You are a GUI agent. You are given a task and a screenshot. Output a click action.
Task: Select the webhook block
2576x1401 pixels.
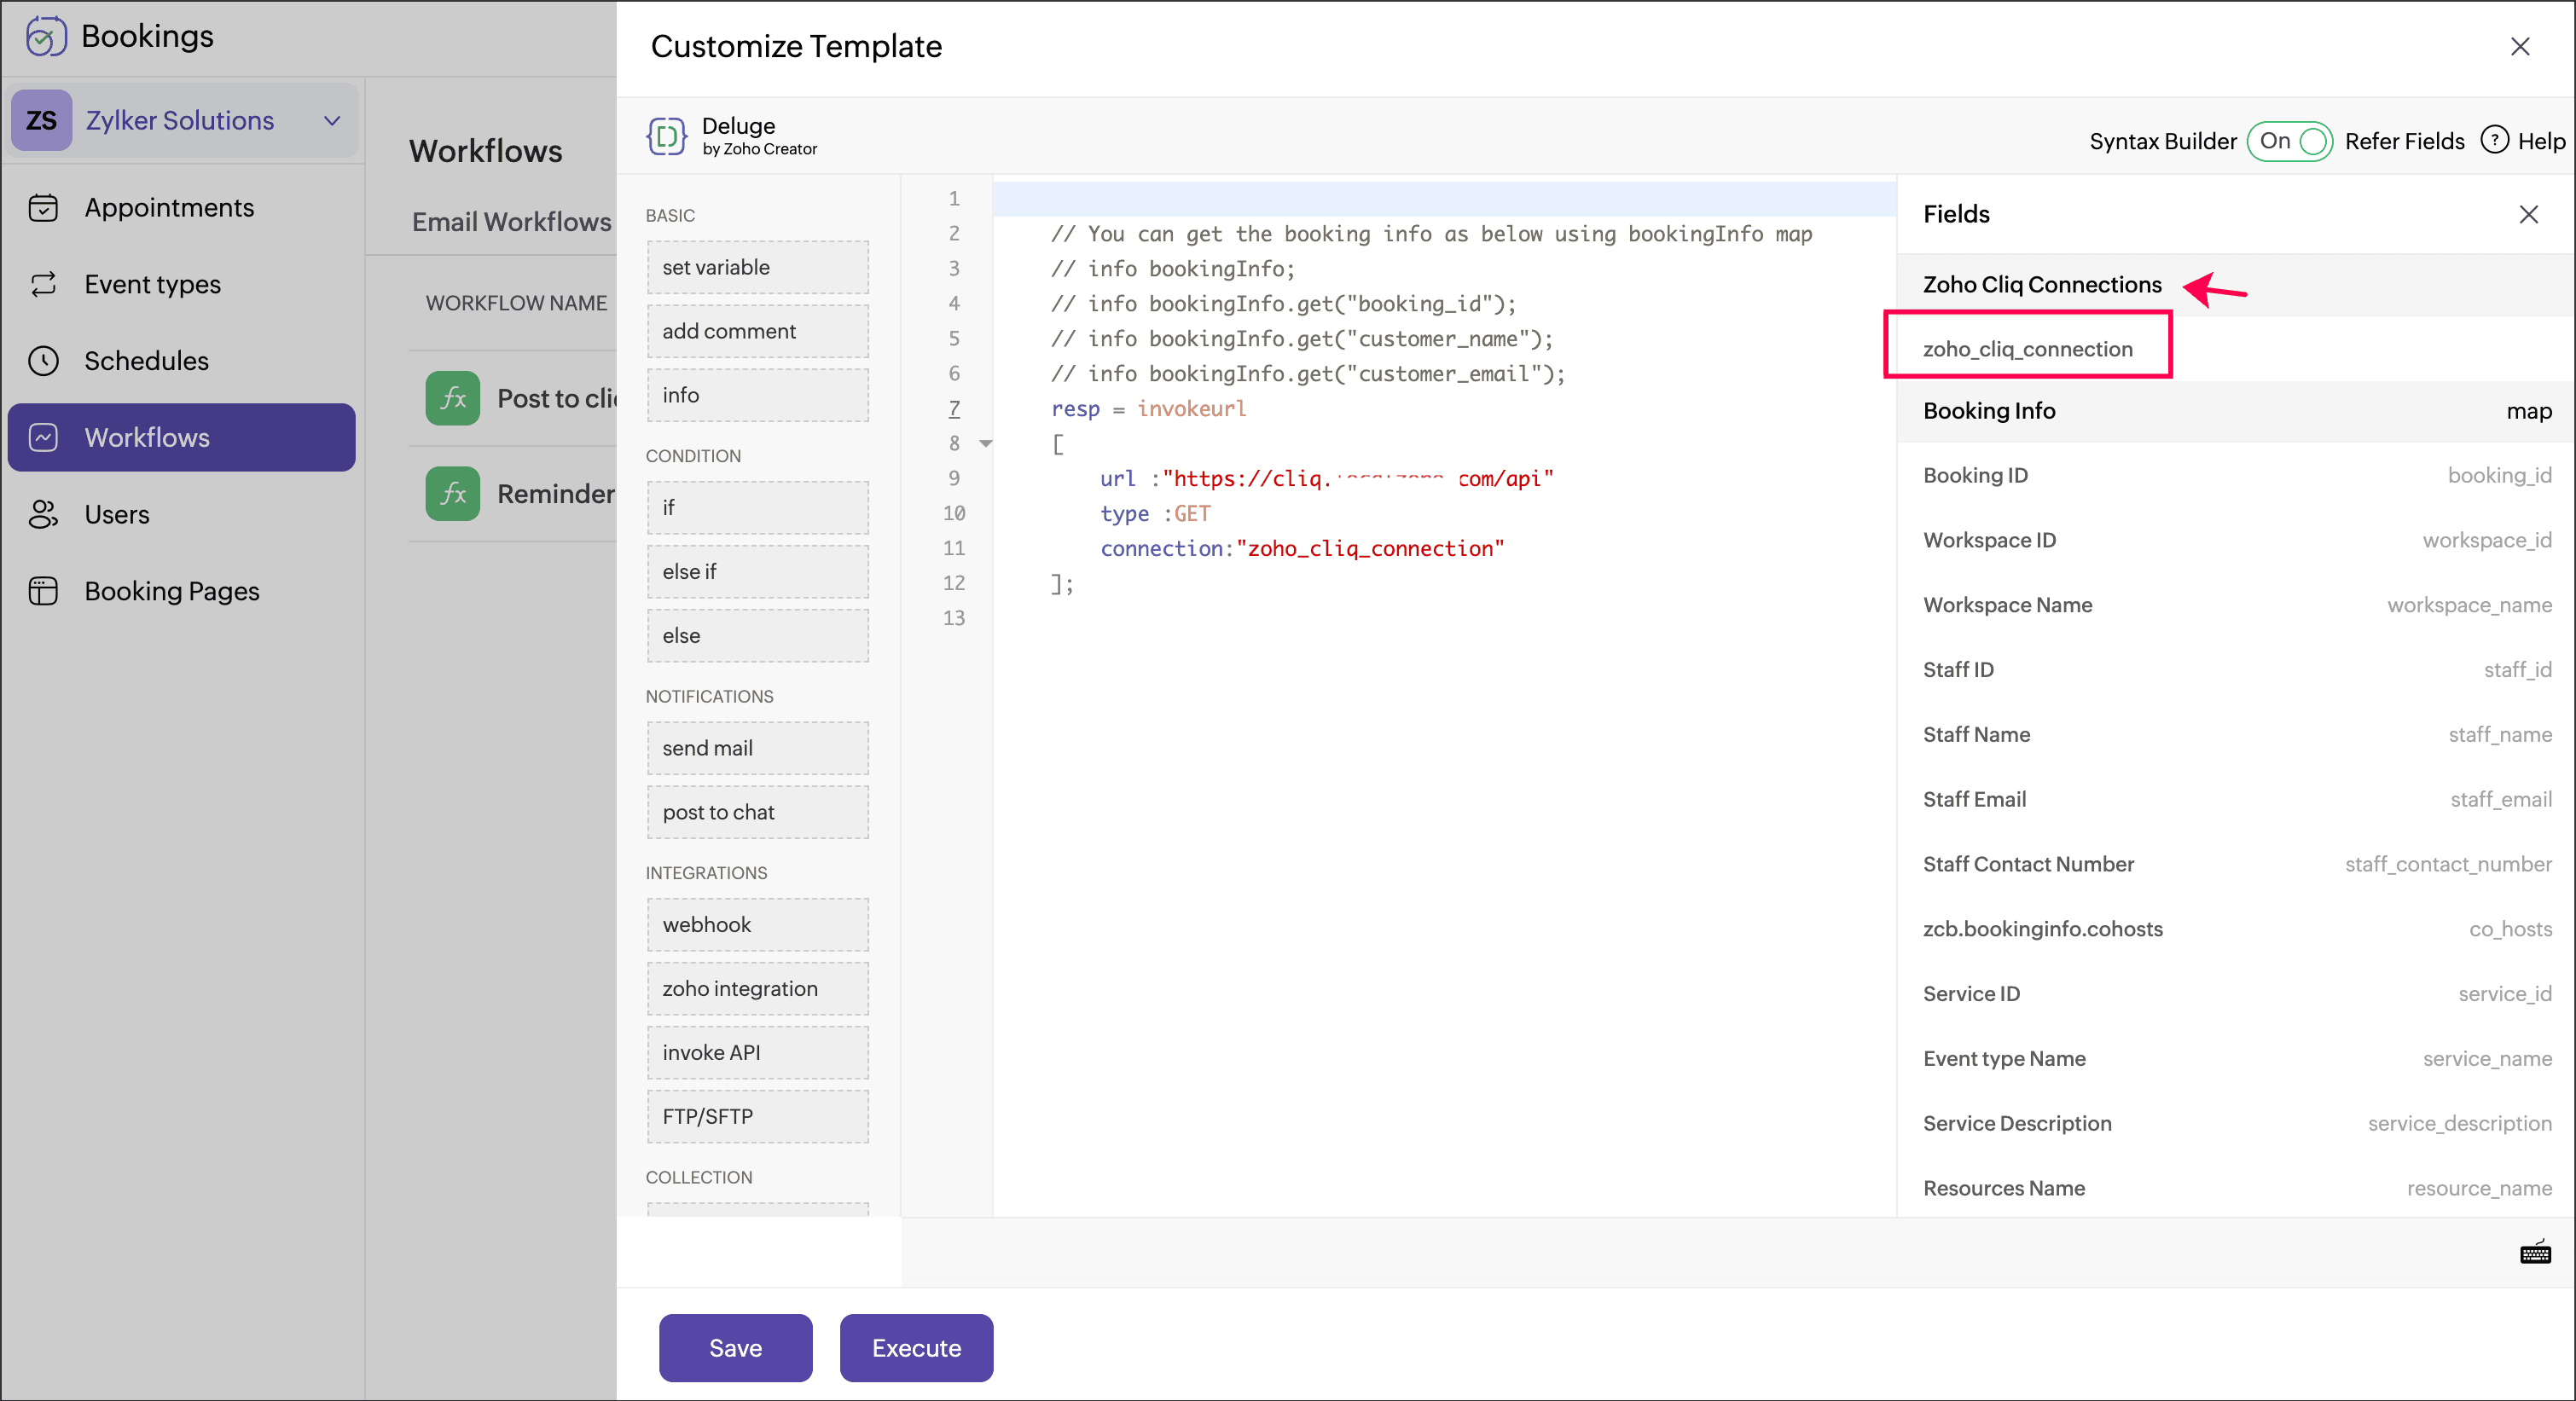click(758, 925)
